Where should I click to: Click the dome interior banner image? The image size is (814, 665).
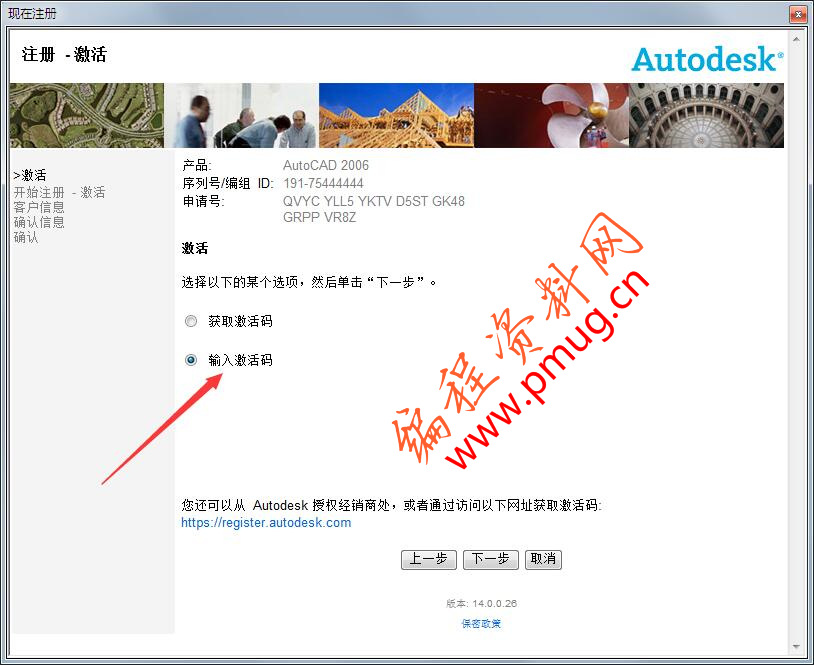coord(707,115)
